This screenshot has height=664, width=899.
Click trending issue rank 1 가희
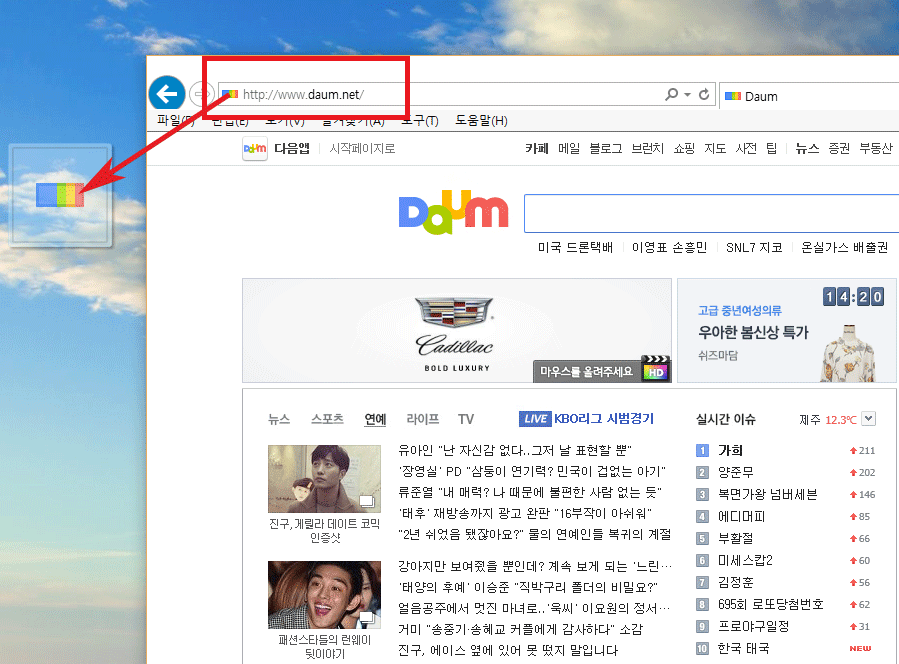730,450
